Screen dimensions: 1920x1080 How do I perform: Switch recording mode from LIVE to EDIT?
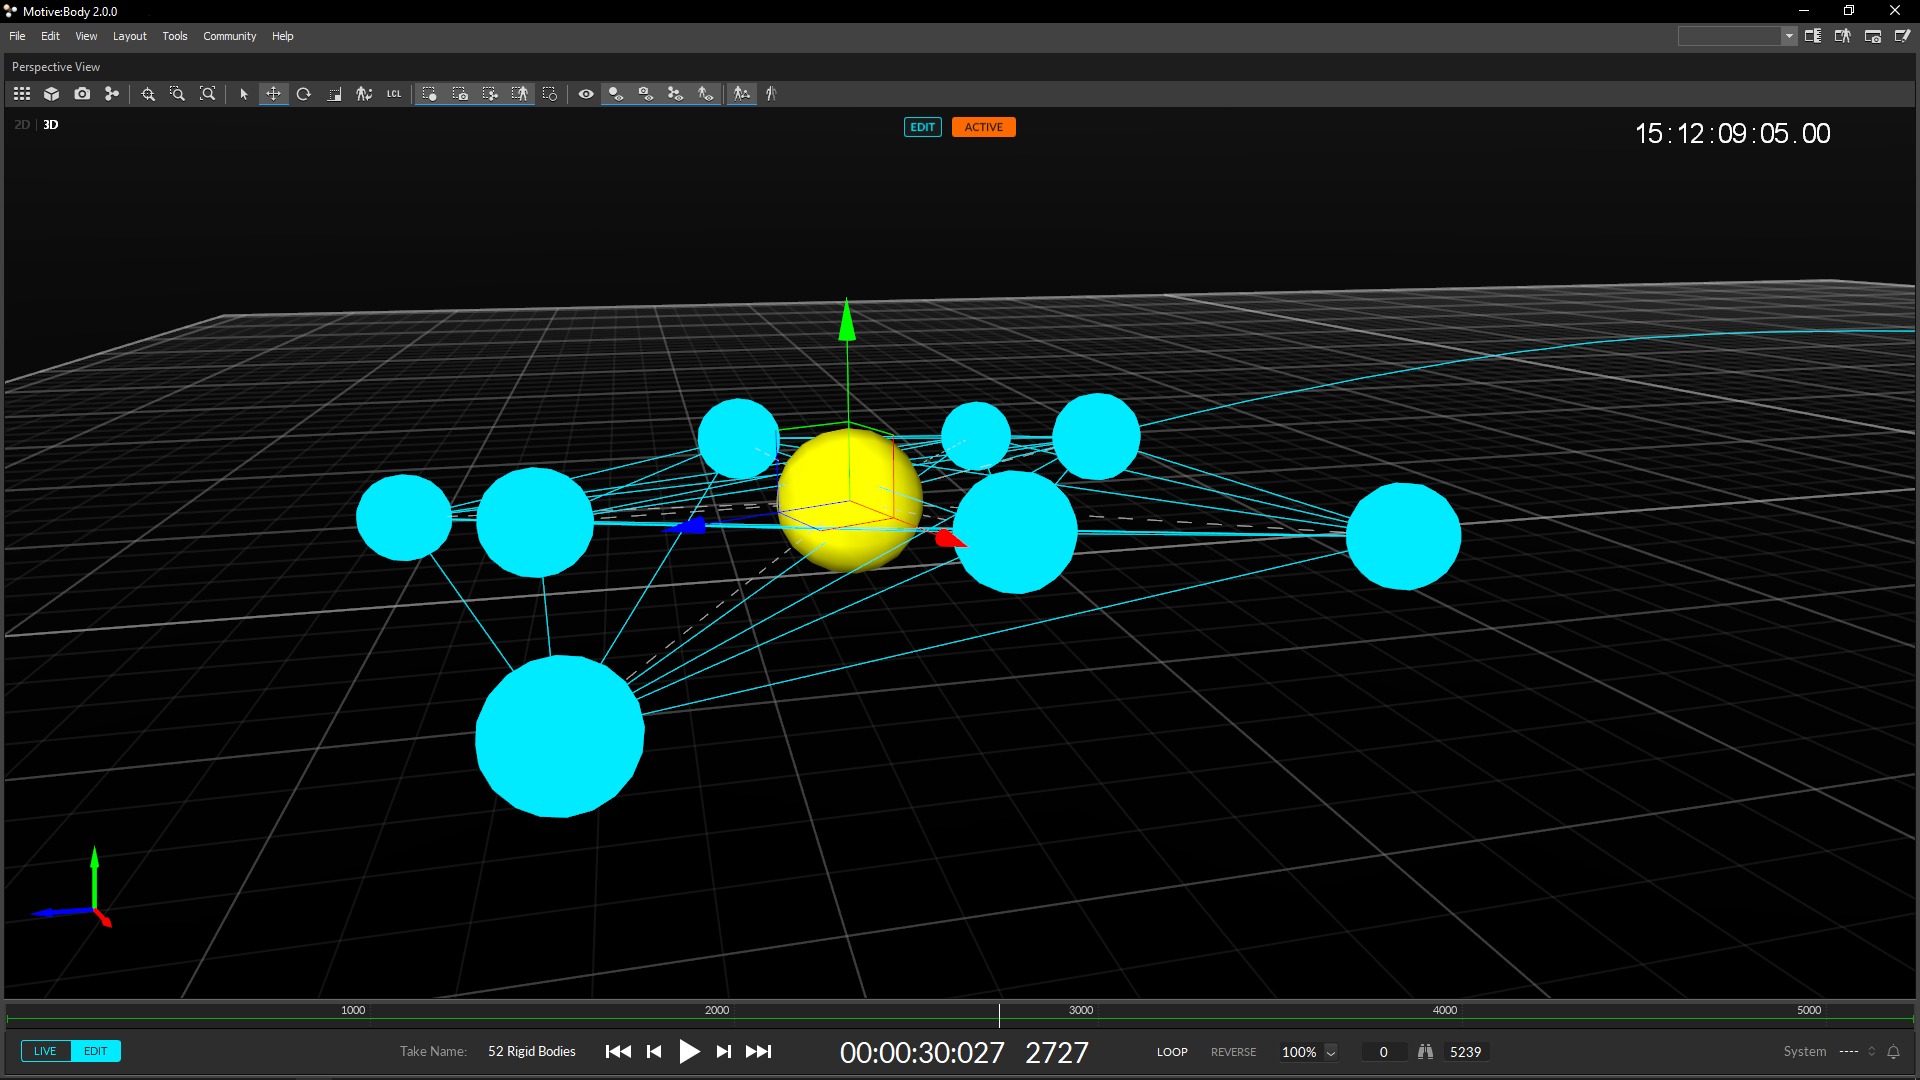click(95, 1051)
